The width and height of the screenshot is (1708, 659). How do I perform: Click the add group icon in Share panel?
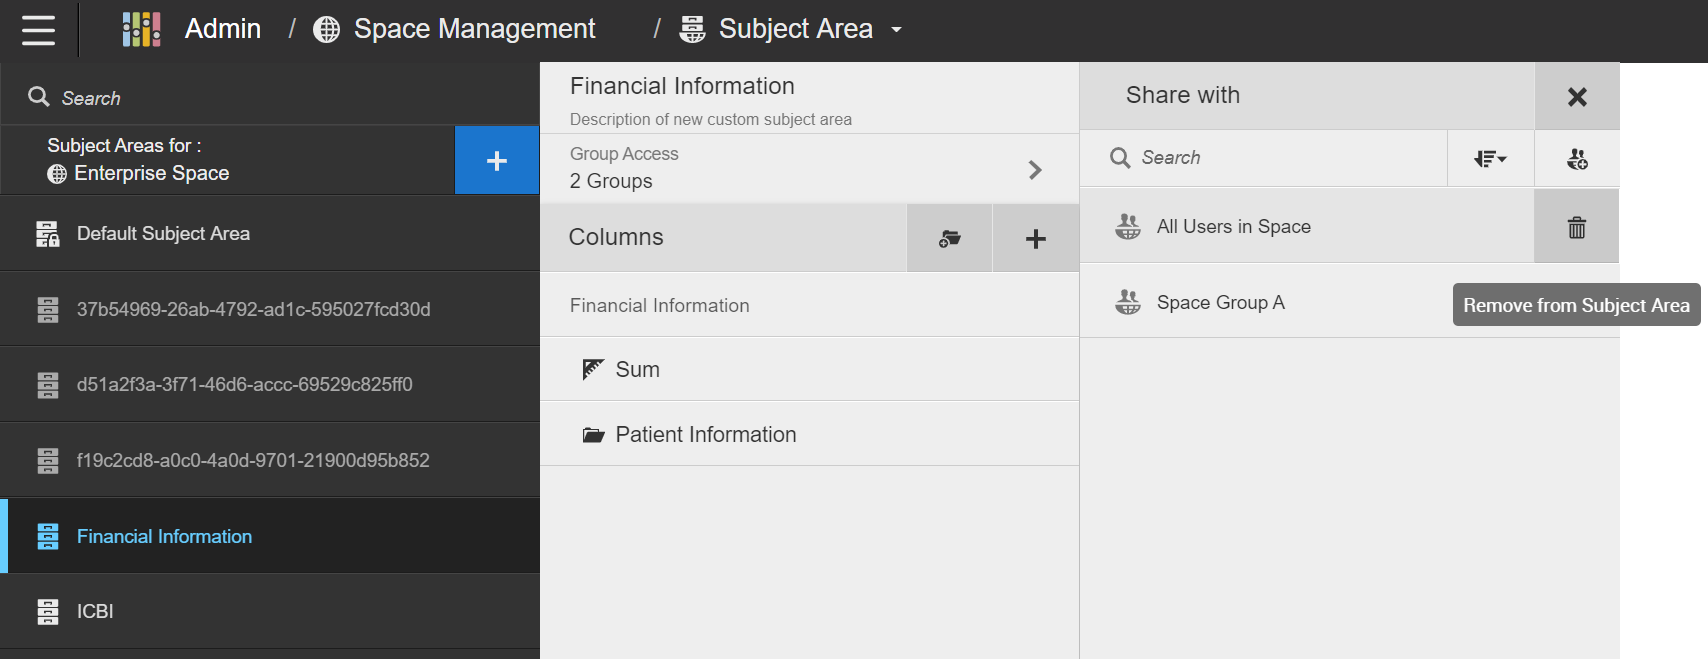1577,159
